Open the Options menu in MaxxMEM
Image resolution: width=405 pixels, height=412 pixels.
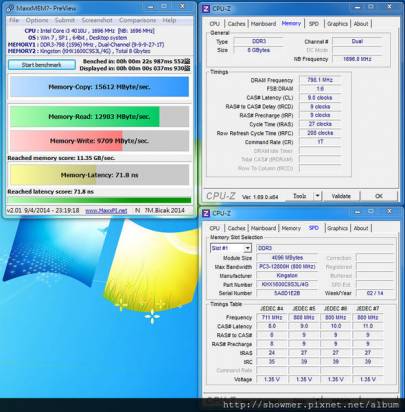pyautogui.click(x=37, y=20)
